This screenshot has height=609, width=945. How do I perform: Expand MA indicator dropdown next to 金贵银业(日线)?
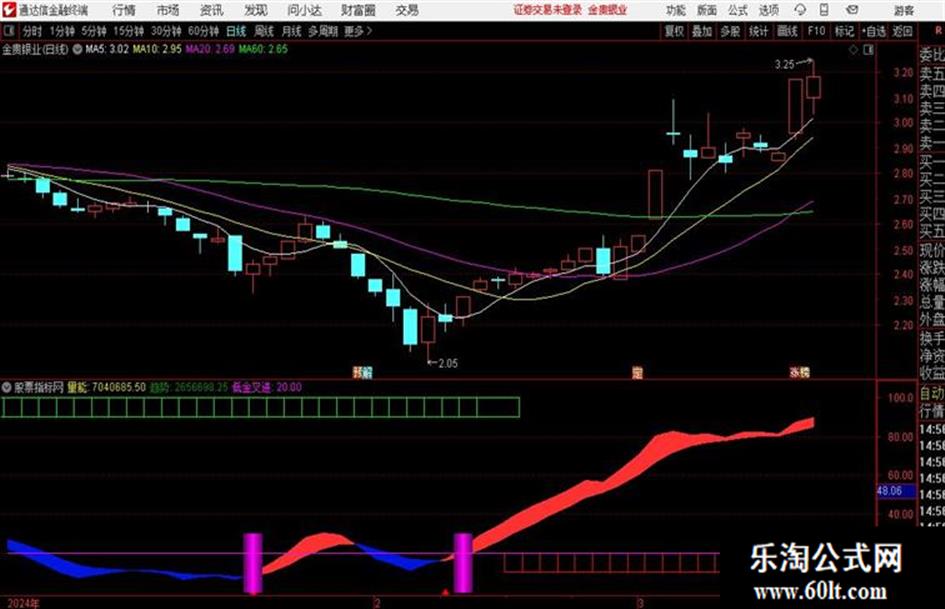77,49
